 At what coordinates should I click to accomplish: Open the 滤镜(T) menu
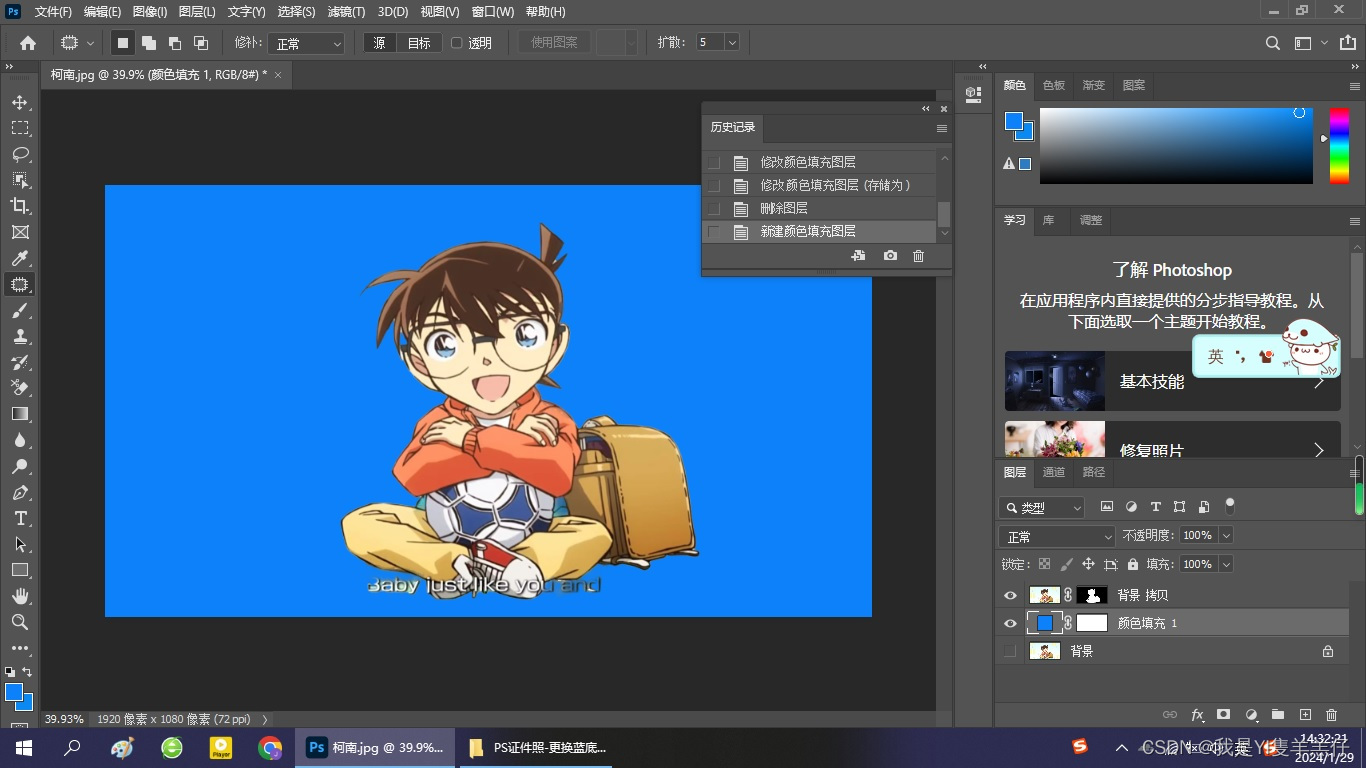[347, 12]
